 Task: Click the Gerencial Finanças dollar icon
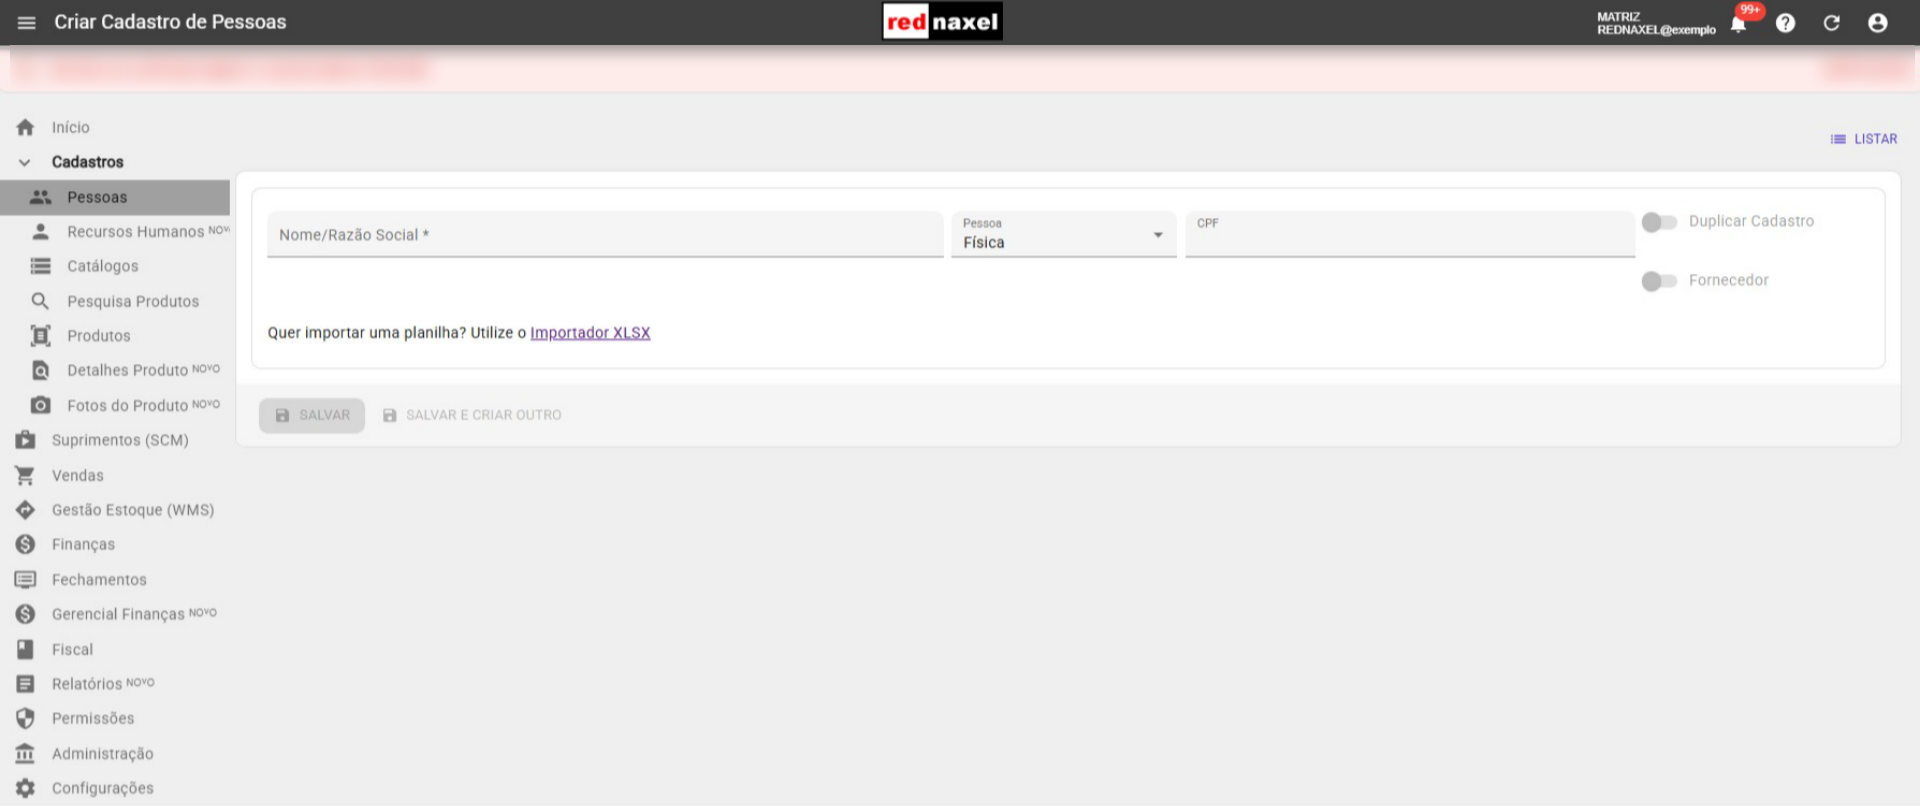25,614
